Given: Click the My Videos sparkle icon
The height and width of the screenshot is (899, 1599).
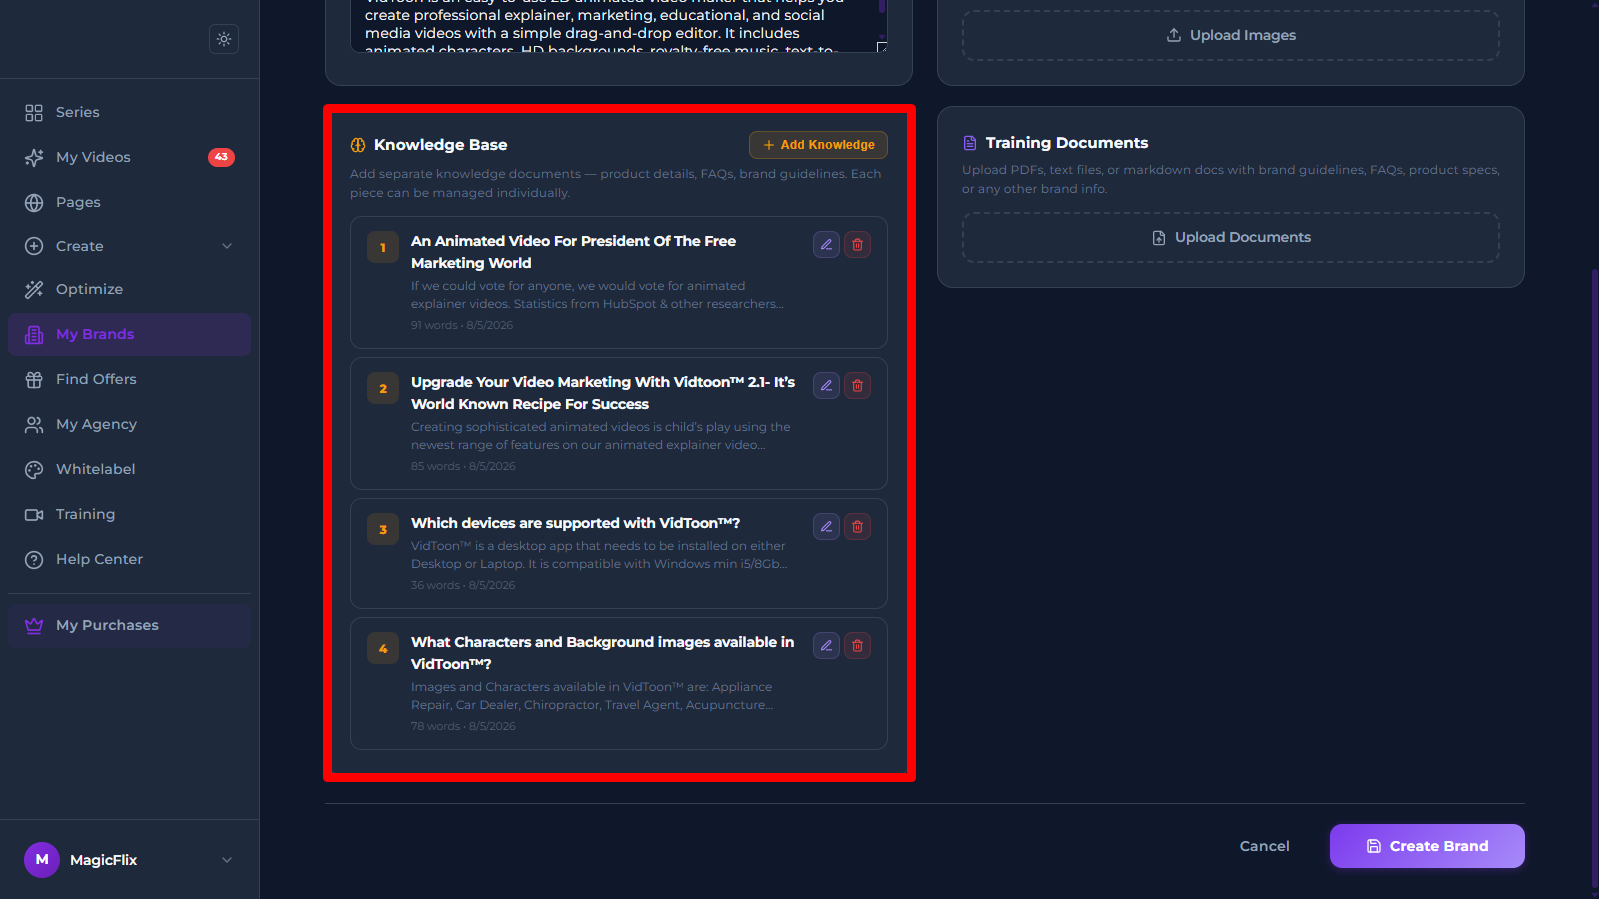Looking at the screenshot, I should (x=34, y=157).
